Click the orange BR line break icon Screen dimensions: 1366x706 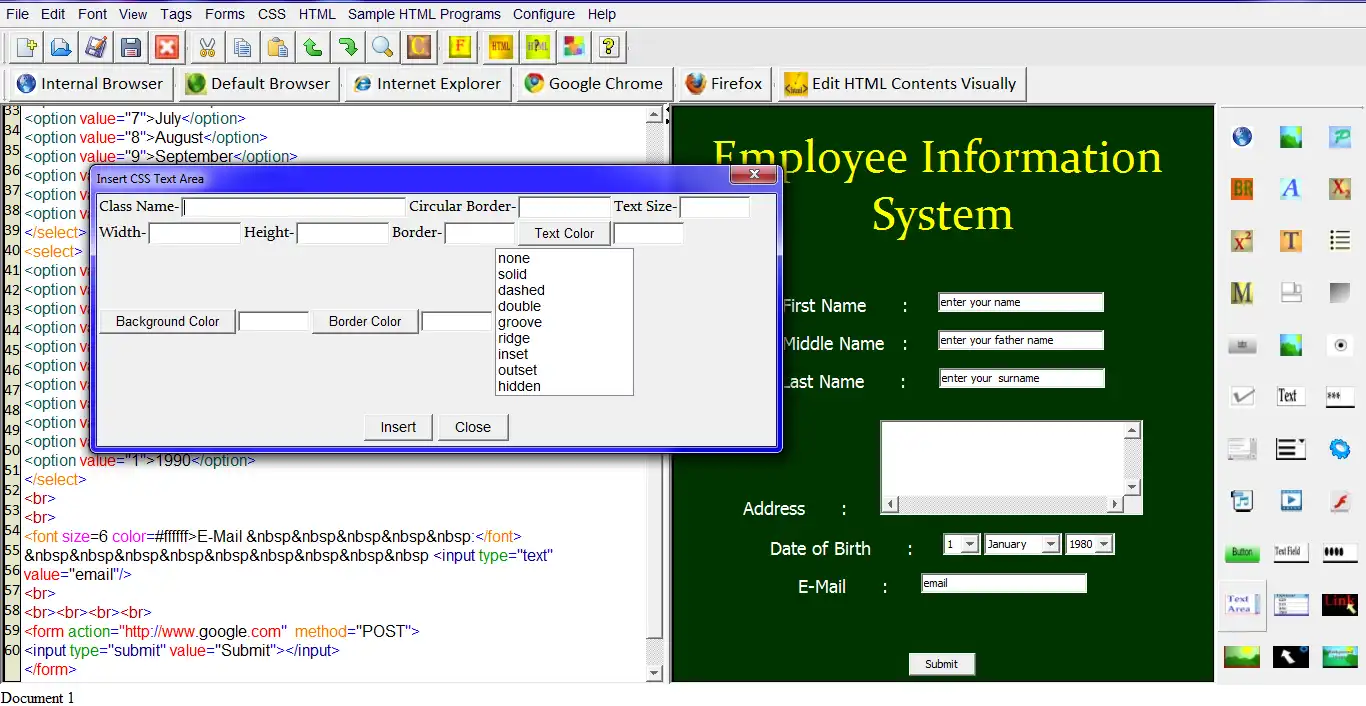click(1242, 188)
